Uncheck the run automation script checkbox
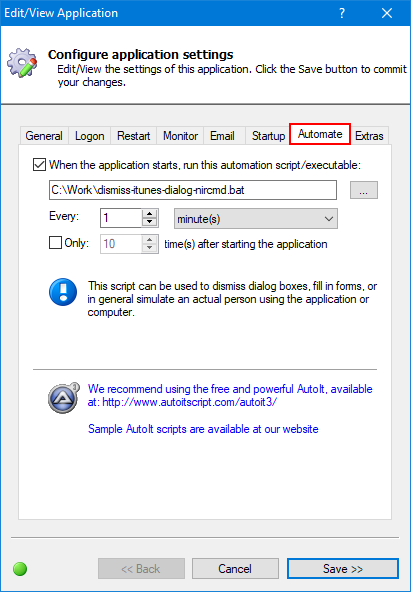Viewport: 411px width, 592px height. (x=39, y=165)
